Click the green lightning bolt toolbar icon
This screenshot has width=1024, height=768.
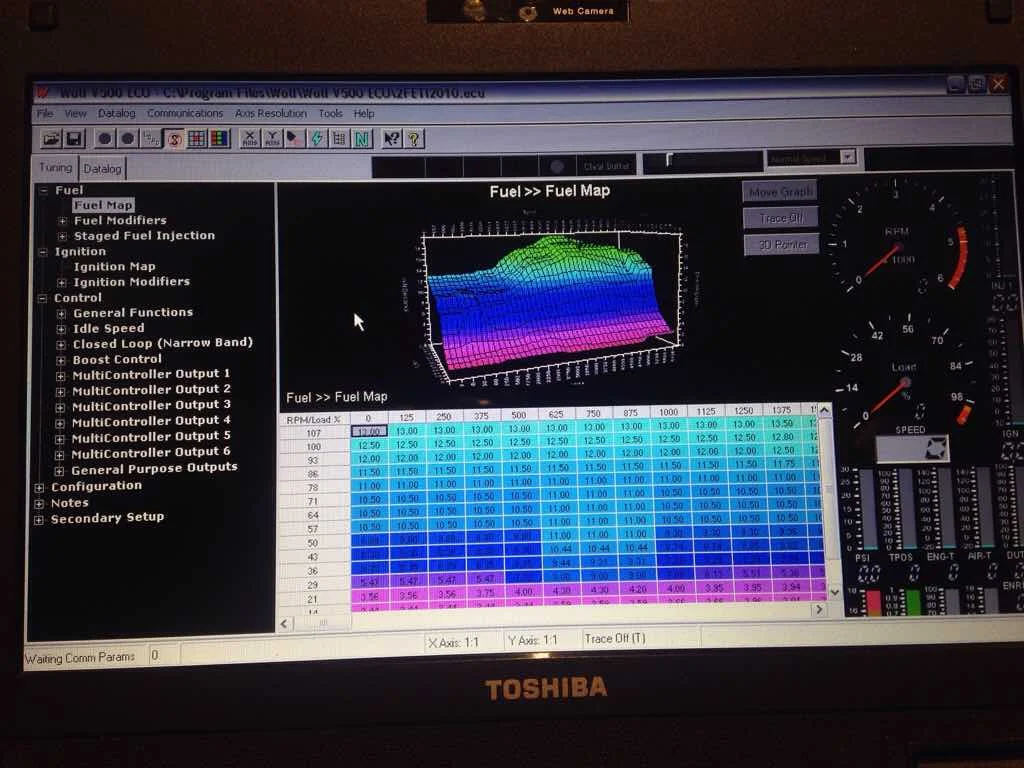(317, 139)
